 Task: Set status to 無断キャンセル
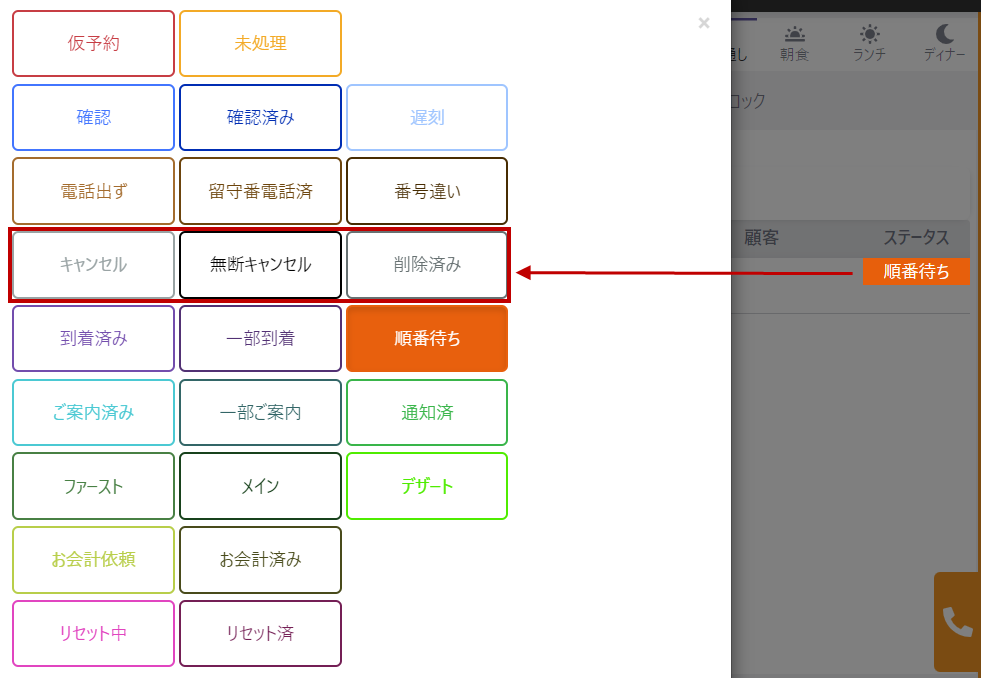pyautogui.click(x=260, y=265)
